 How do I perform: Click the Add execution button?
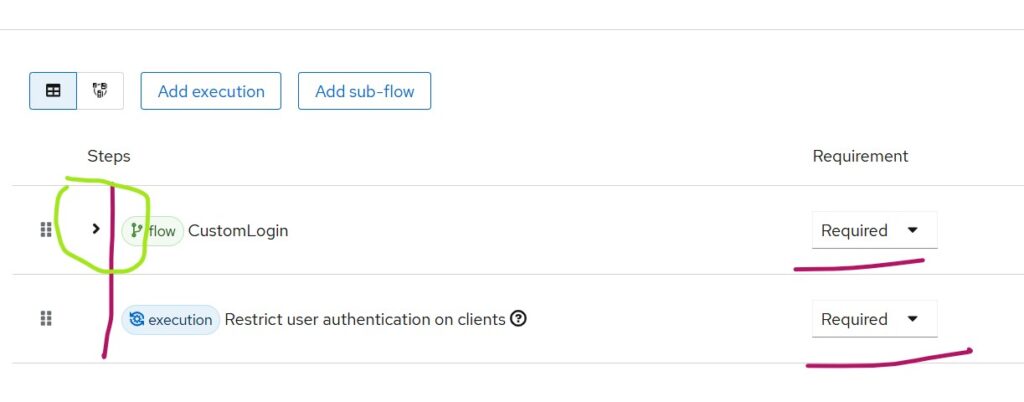(211, 91)
